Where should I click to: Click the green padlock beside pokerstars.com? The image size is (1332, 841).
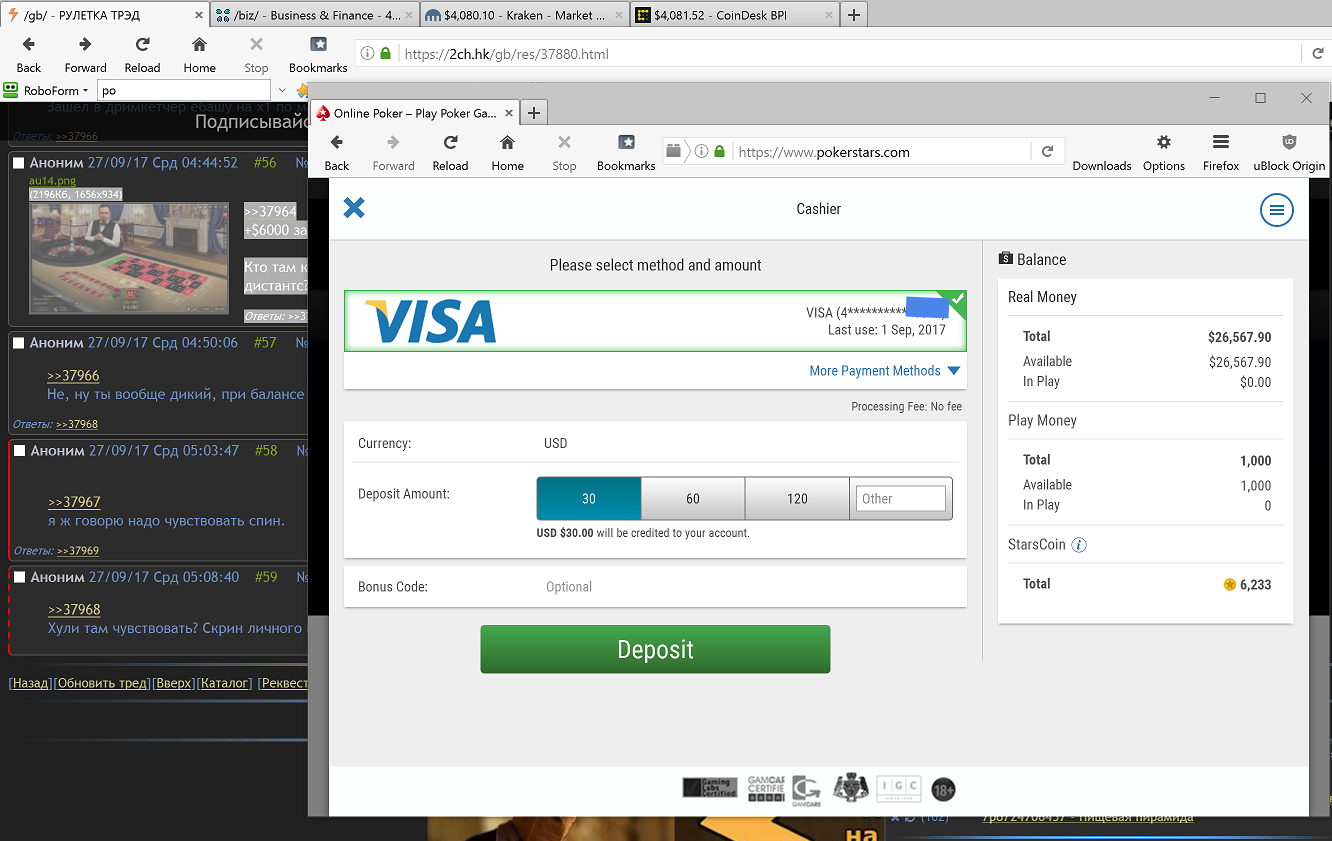pyautogui.click(x=719, y=152)
